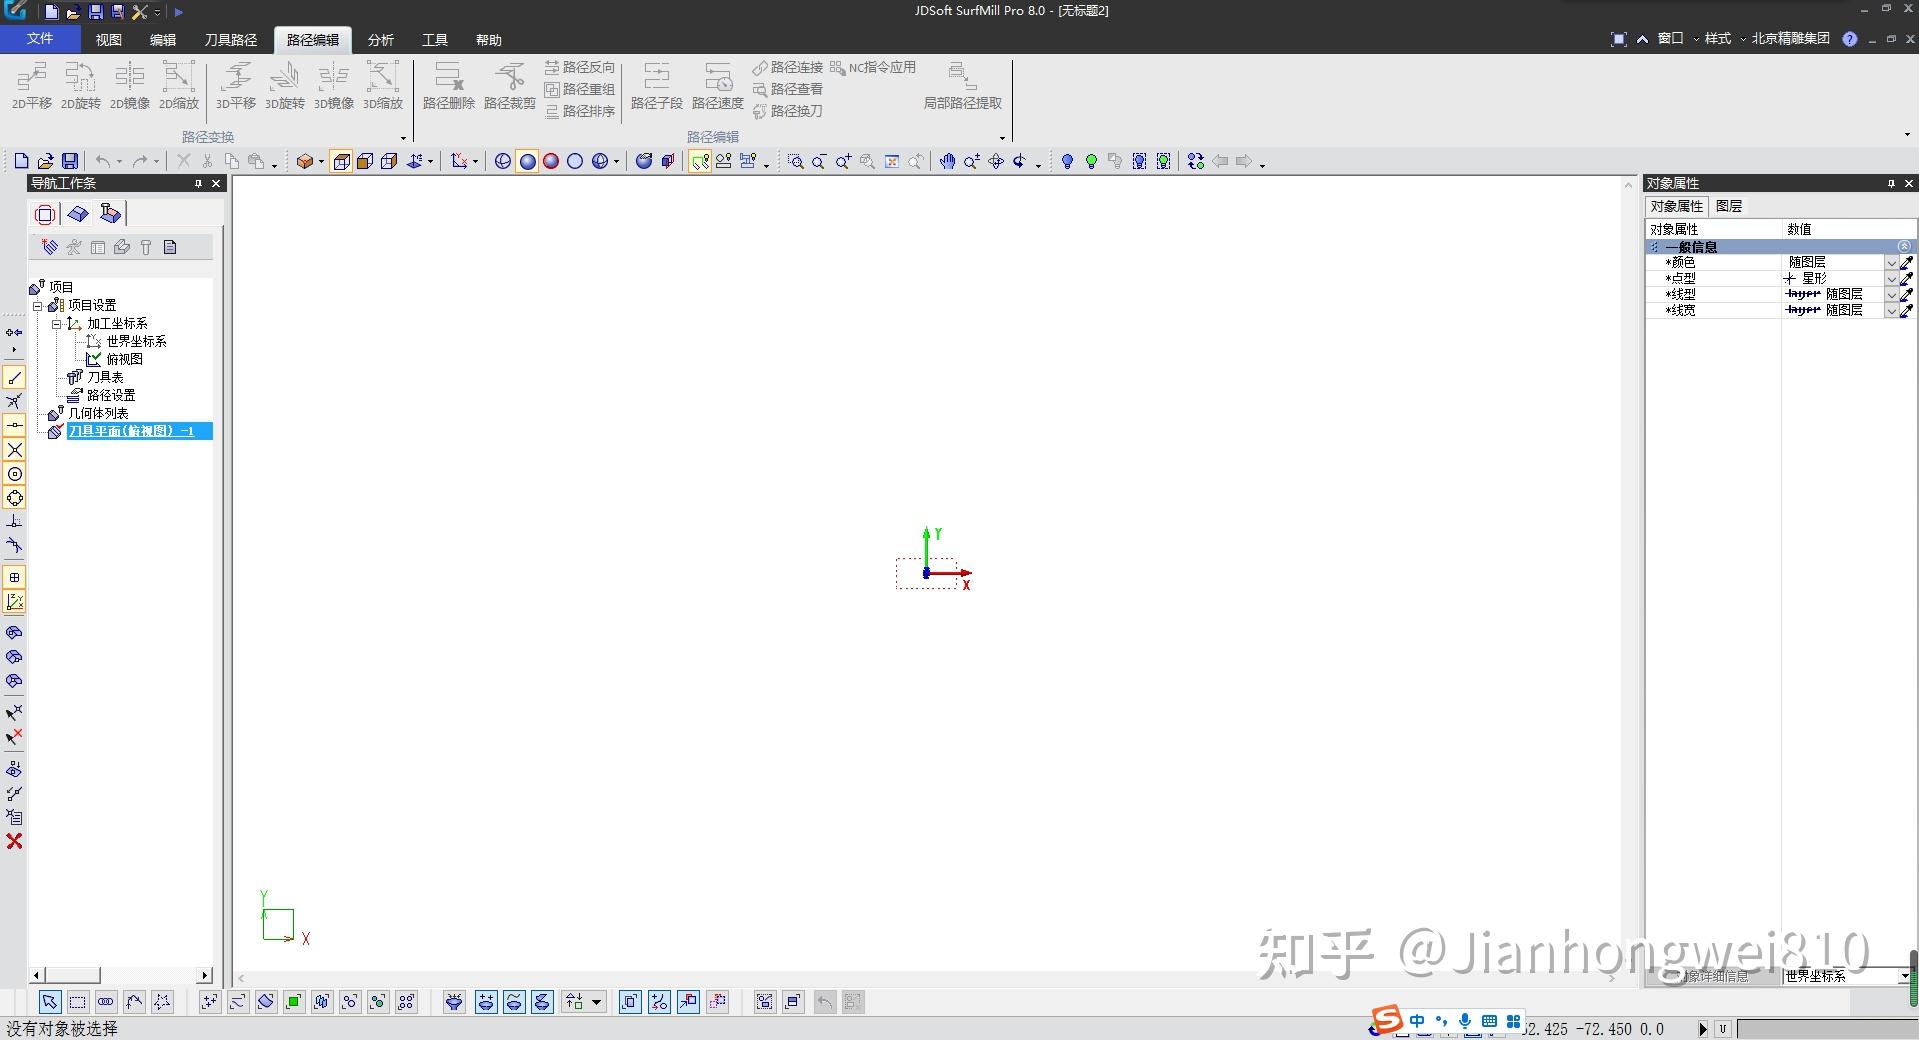This screenshot has height=1040, width=1919.
Task: Switch to the 图层 panel tab
Action: click(x=1729, y=206)
